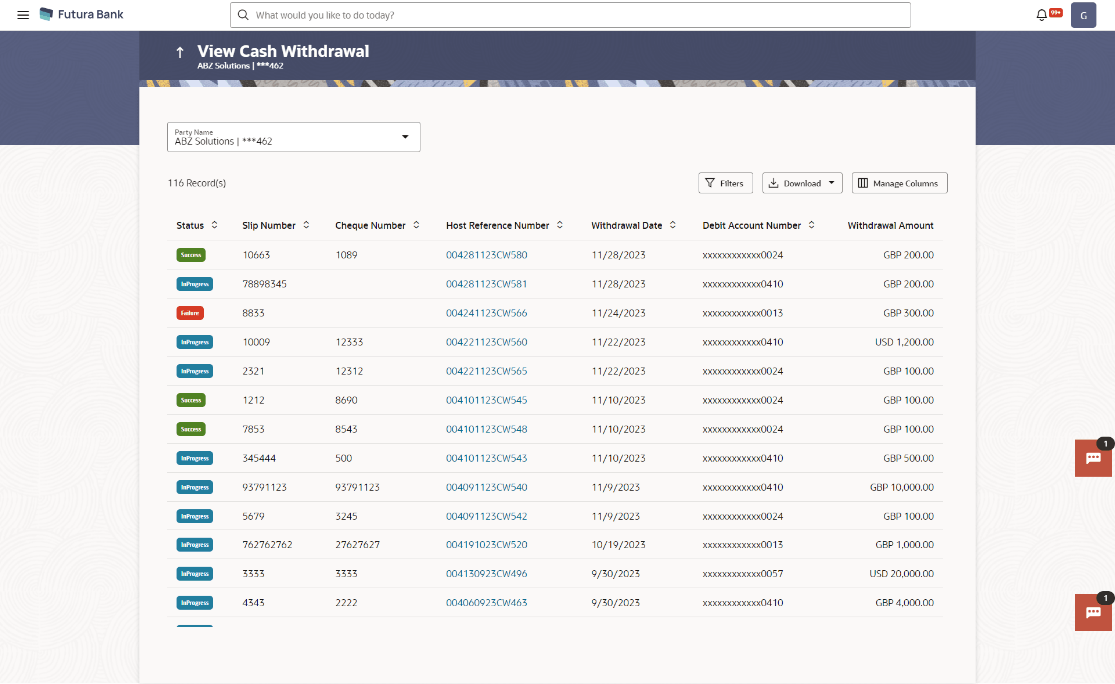Open host reference 004281123CW580
This screenshot has height=684, width=1115.
486,255
